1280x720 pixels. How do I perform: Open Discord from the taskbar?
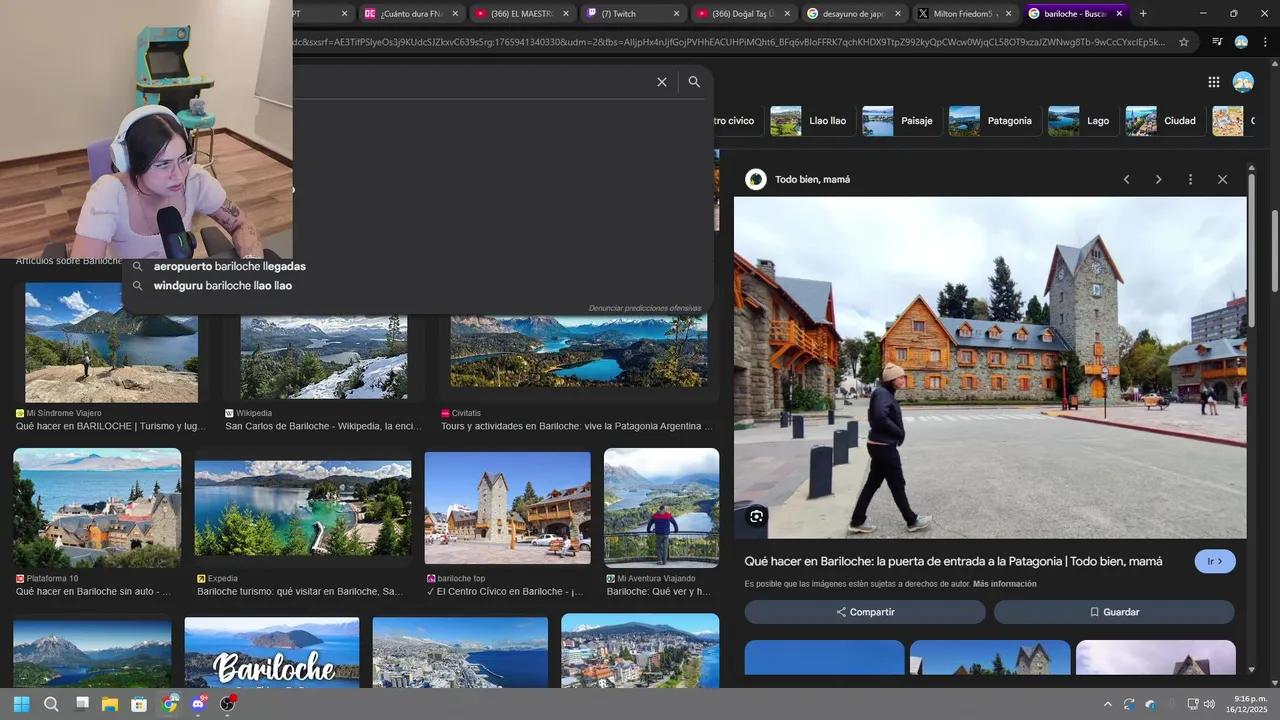click(x=198, y=704)
